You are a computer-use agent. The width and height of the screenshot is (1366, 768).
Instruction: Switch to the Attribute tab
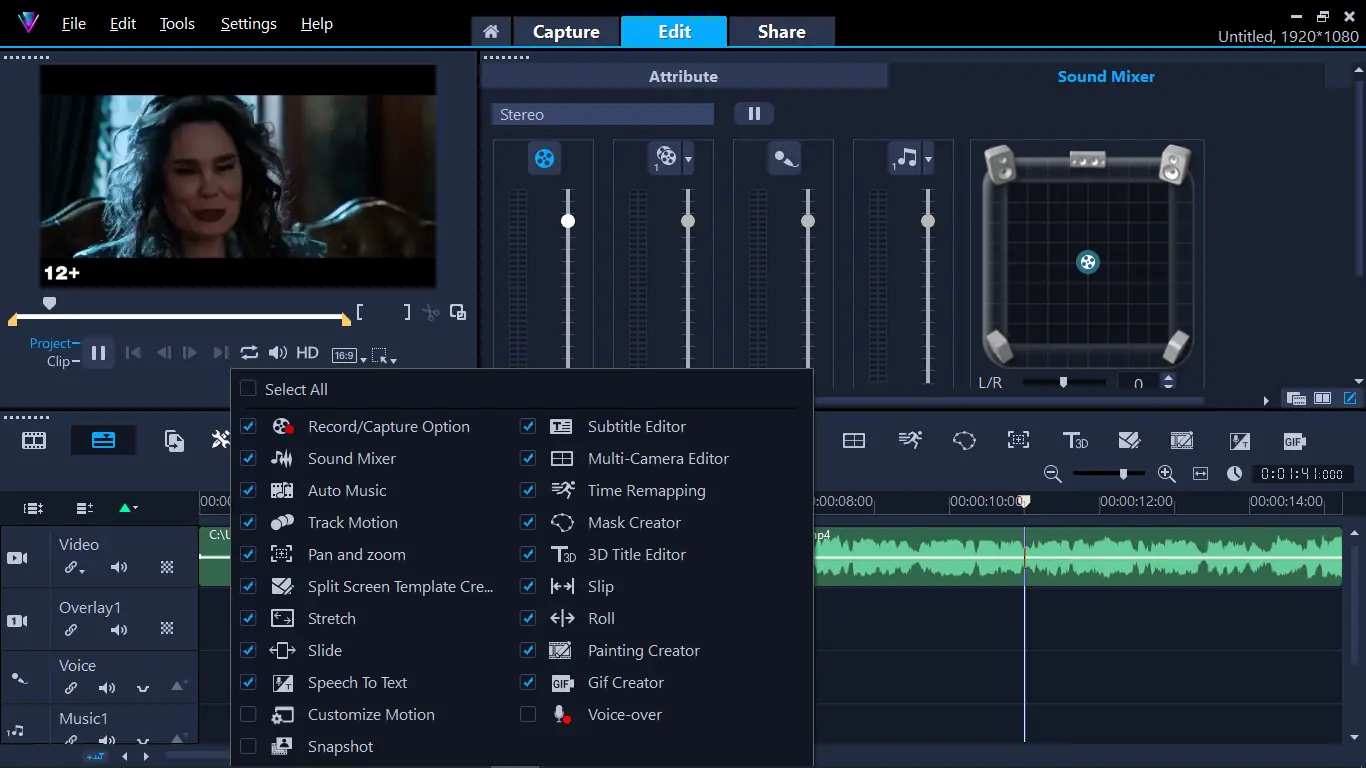pos(684,76)
